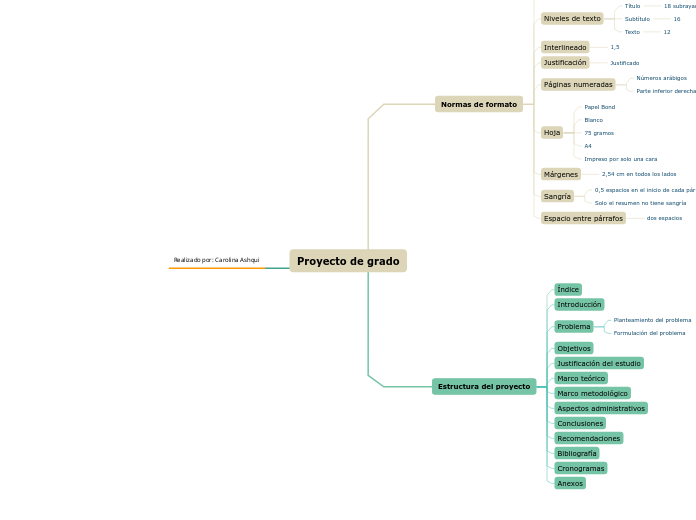Click the 2,54 cm en todos los lados leaf

(x=639, y=174)
